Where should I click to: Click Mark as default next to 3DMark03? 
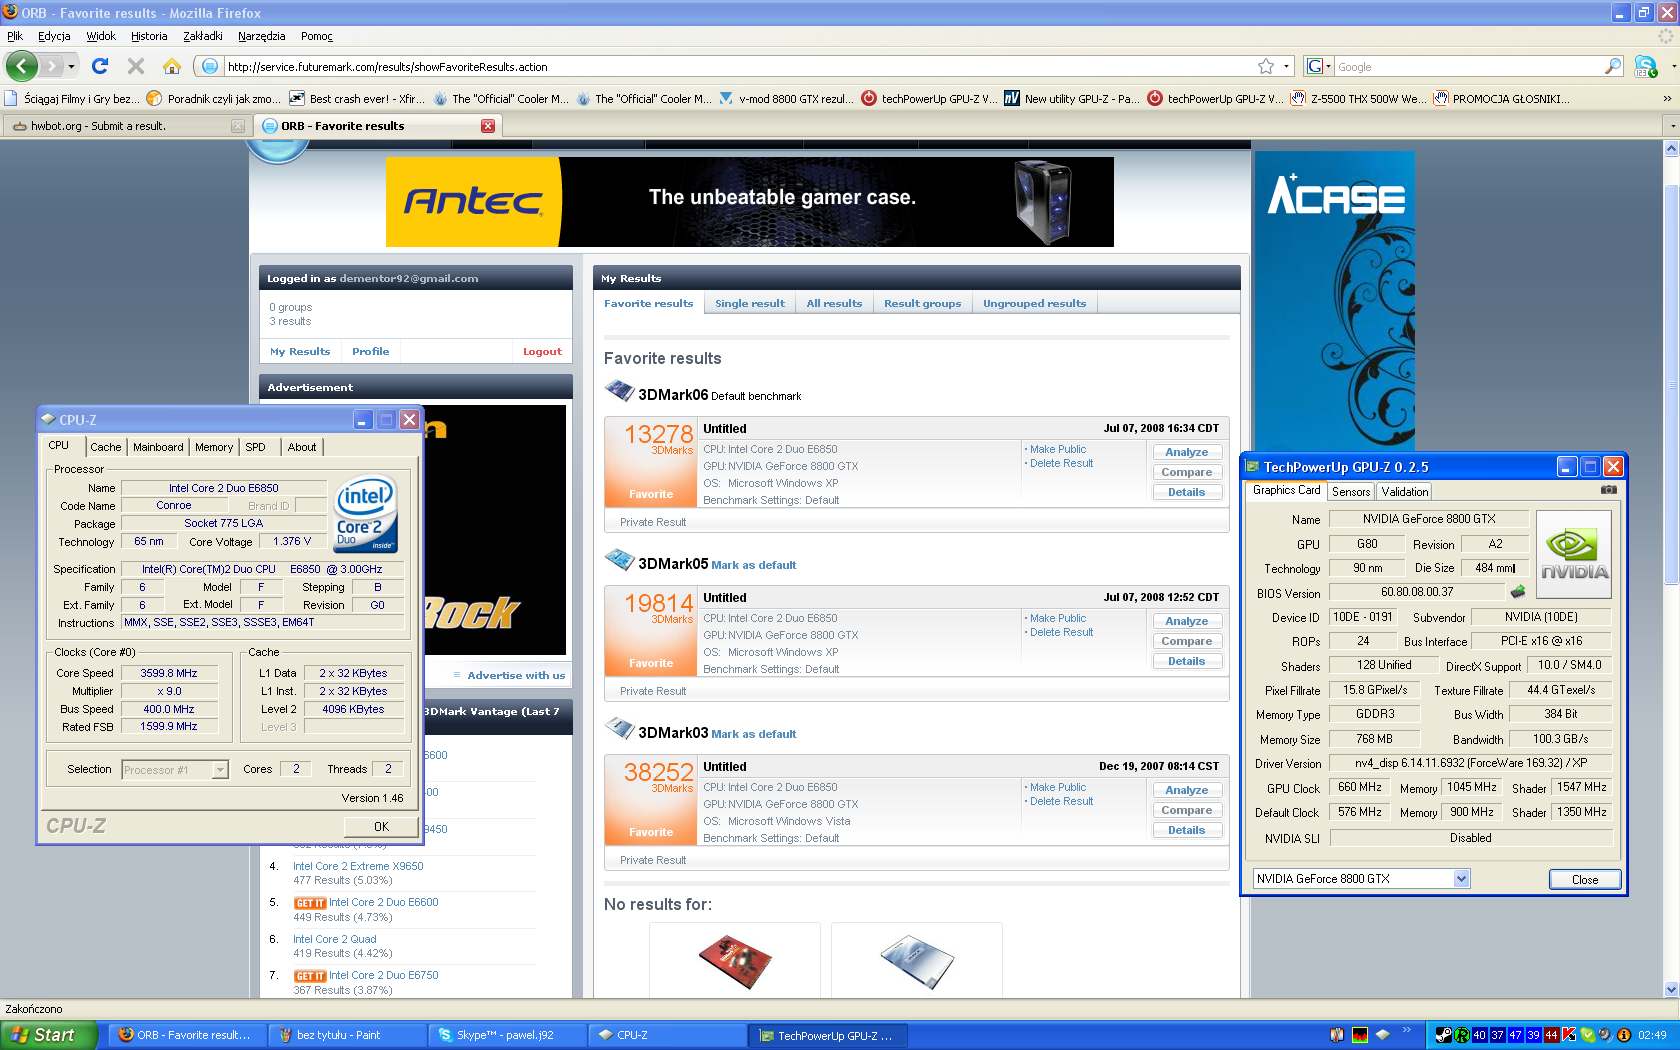(753, 734)
